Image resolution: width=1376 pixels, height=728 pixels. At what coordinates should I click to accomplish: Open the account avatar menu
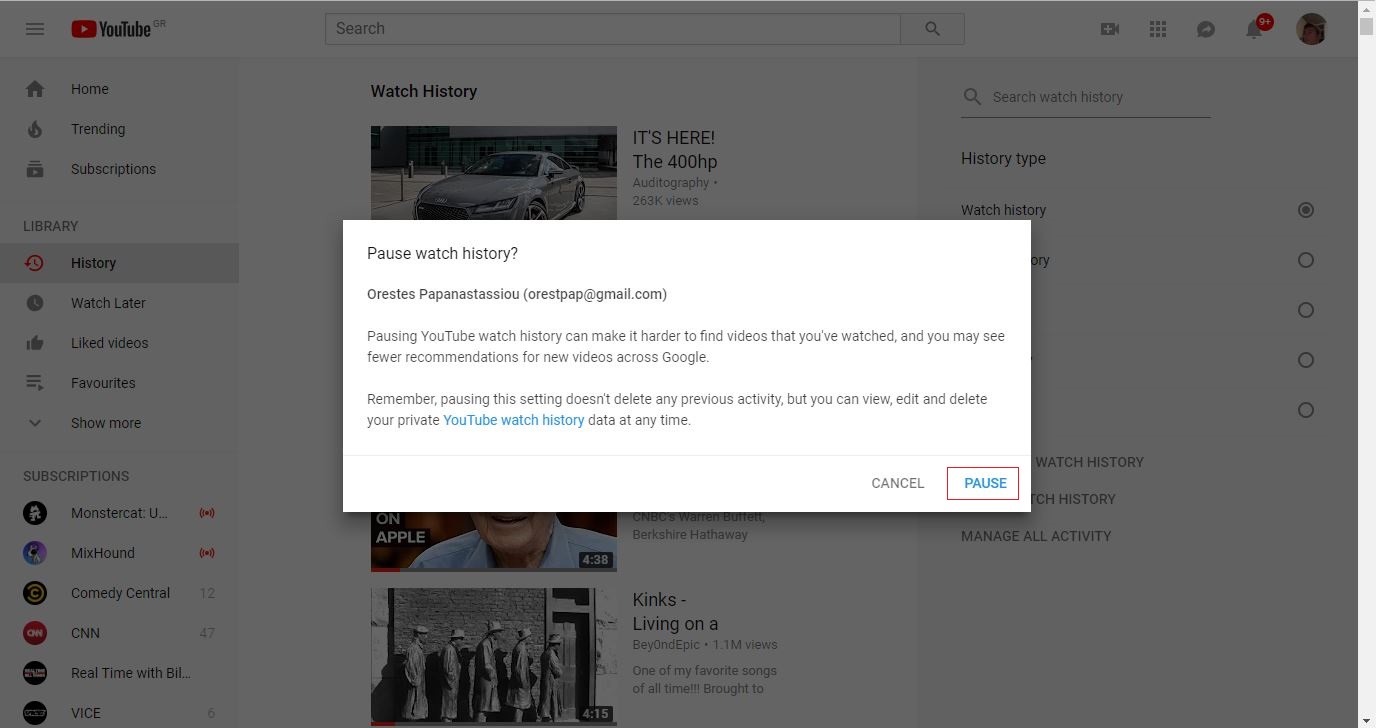[1311, 29]
